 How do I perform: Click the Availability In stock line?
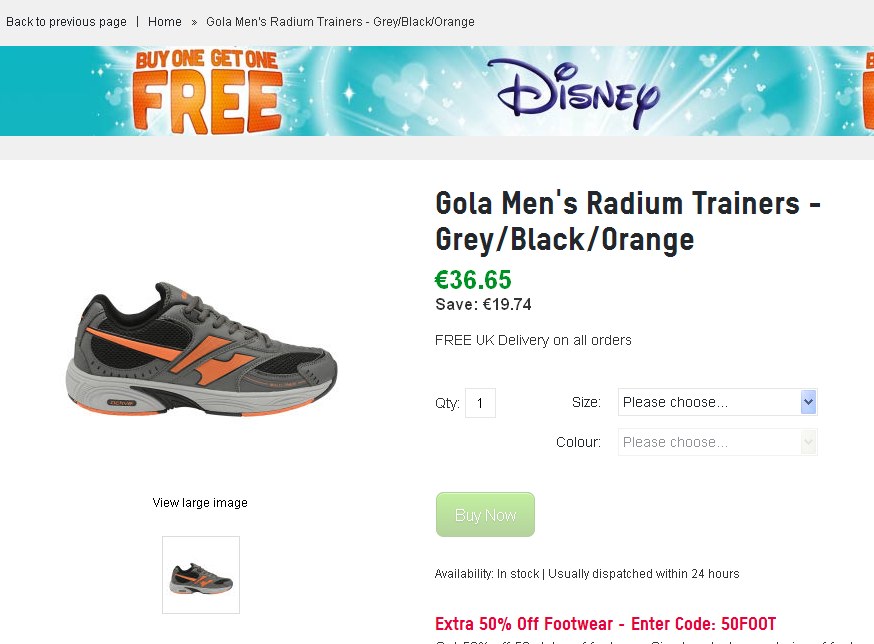tap(587, 574)
